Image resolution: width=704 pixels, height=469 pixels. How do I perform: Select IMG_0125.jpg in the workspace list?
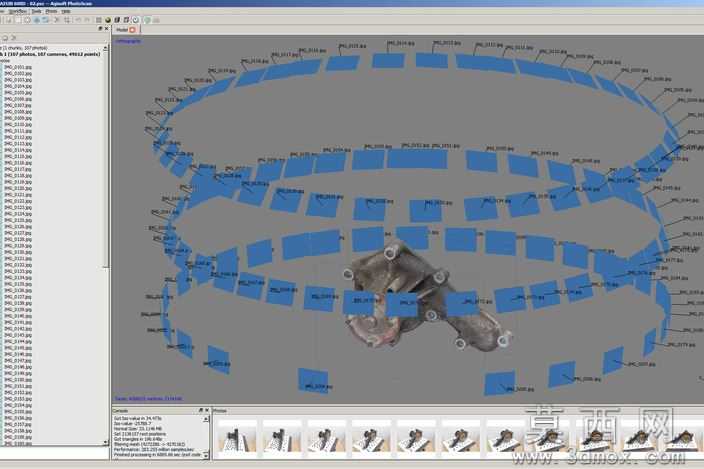18,220
